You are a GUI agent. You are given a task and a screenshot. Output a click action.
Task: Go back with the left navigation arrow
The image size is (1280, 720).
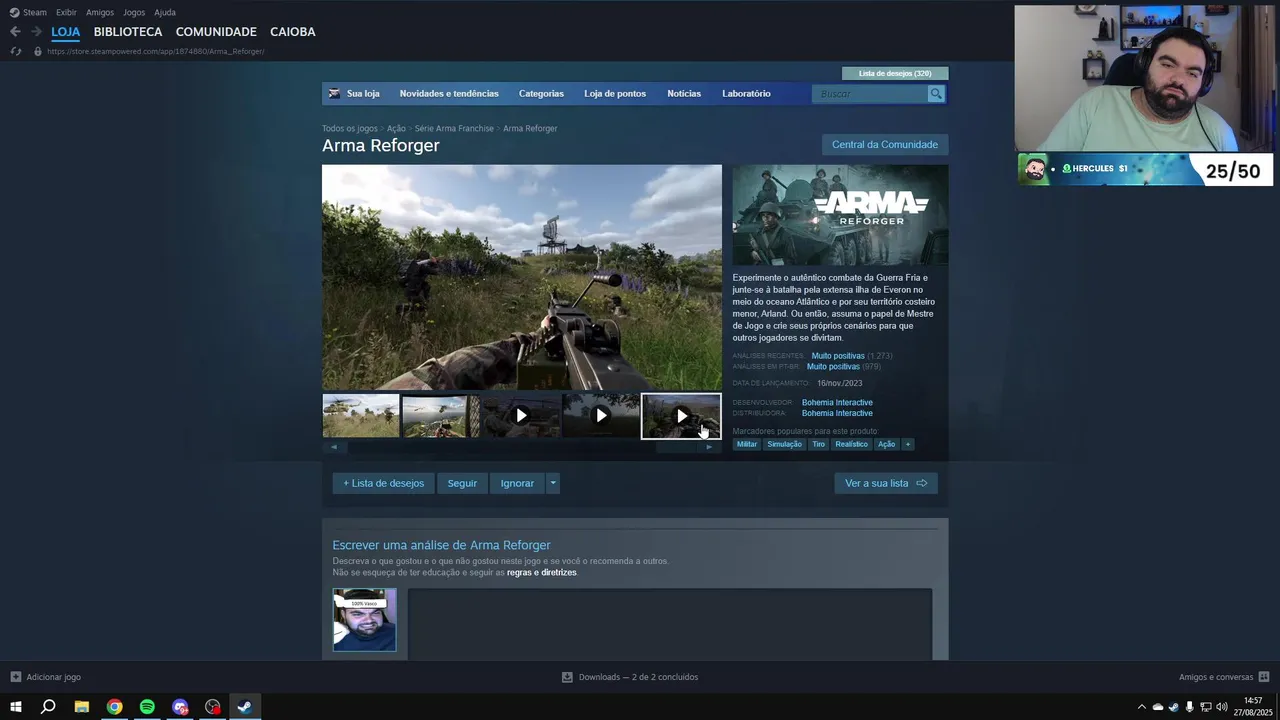[15, 32]
